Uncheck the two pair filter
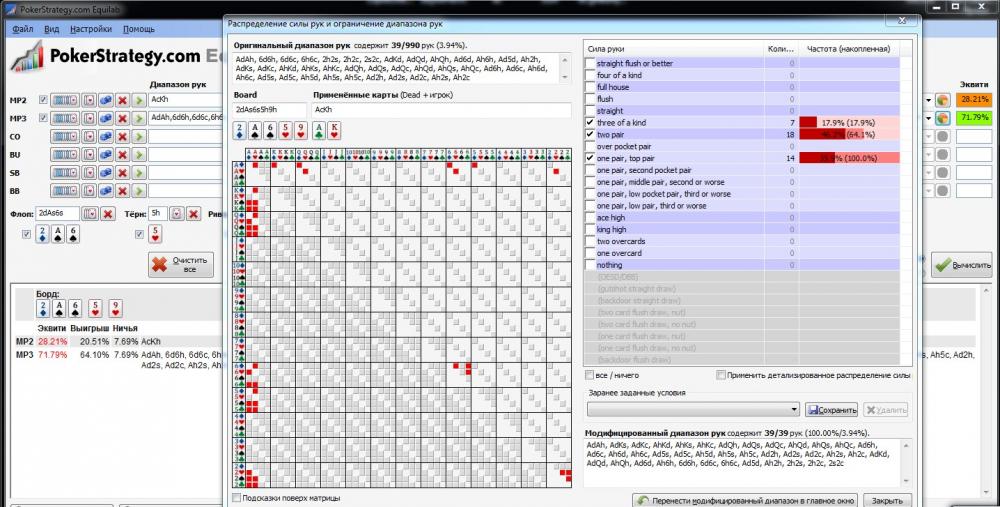1000x507 pixels. pyautogui.click(x=590, y=135)
